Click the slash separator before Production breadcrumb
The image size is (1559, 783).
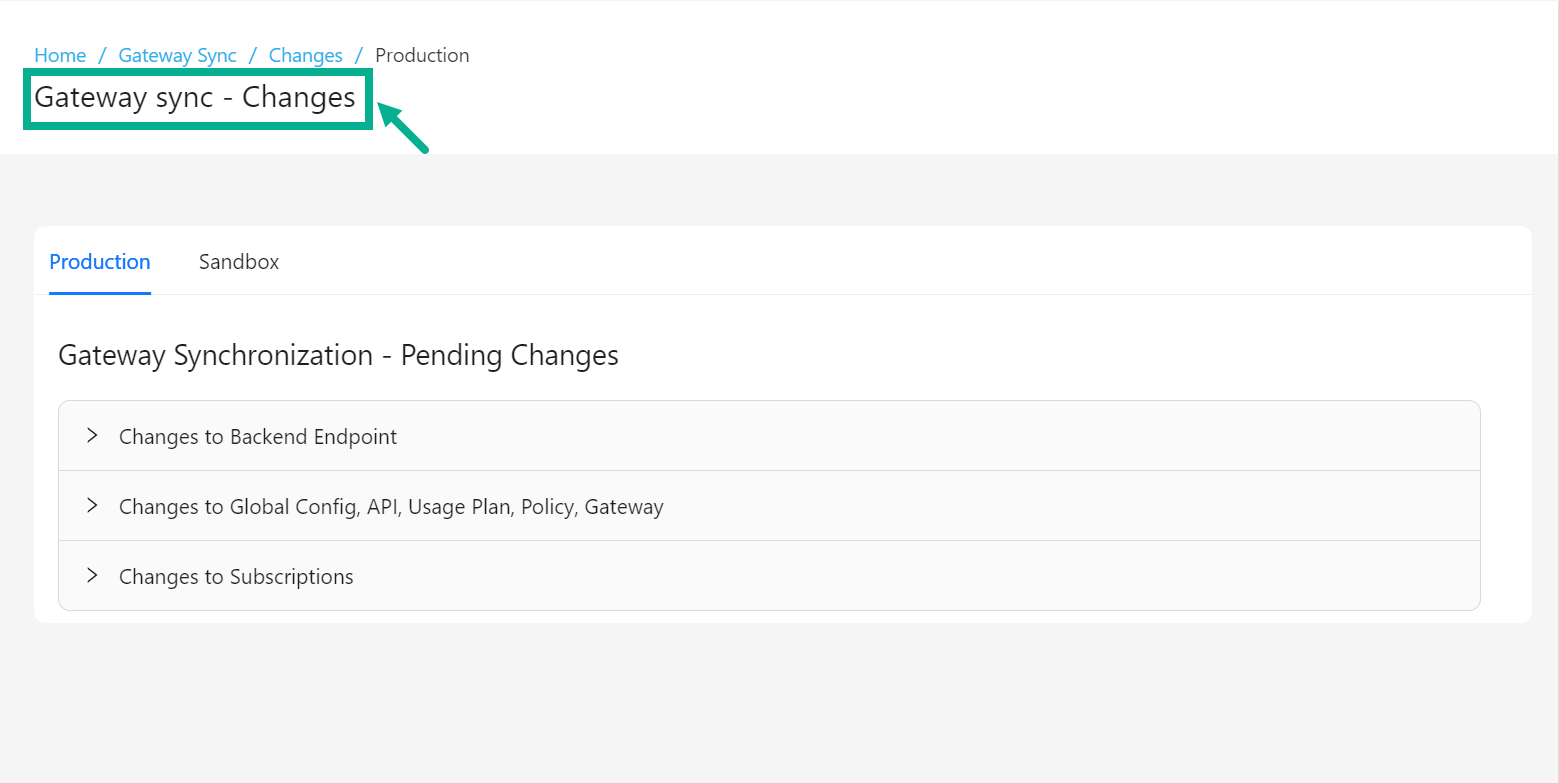(359, 56)
